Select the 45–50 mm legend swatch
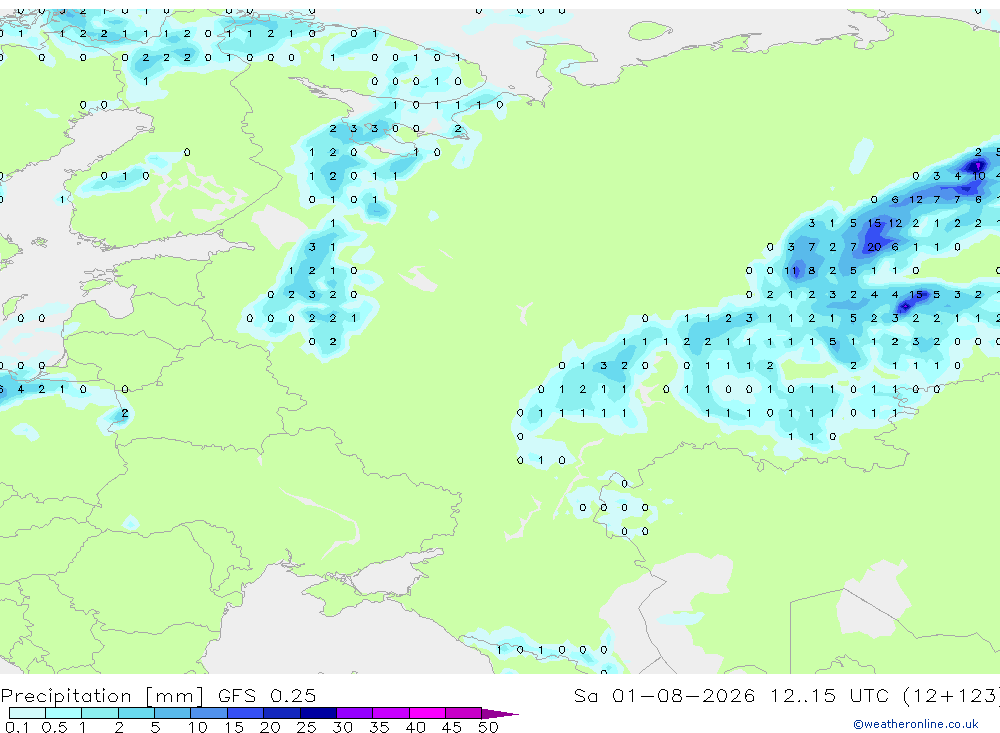Screen dimensions: 1000x733 click(463, 713)
